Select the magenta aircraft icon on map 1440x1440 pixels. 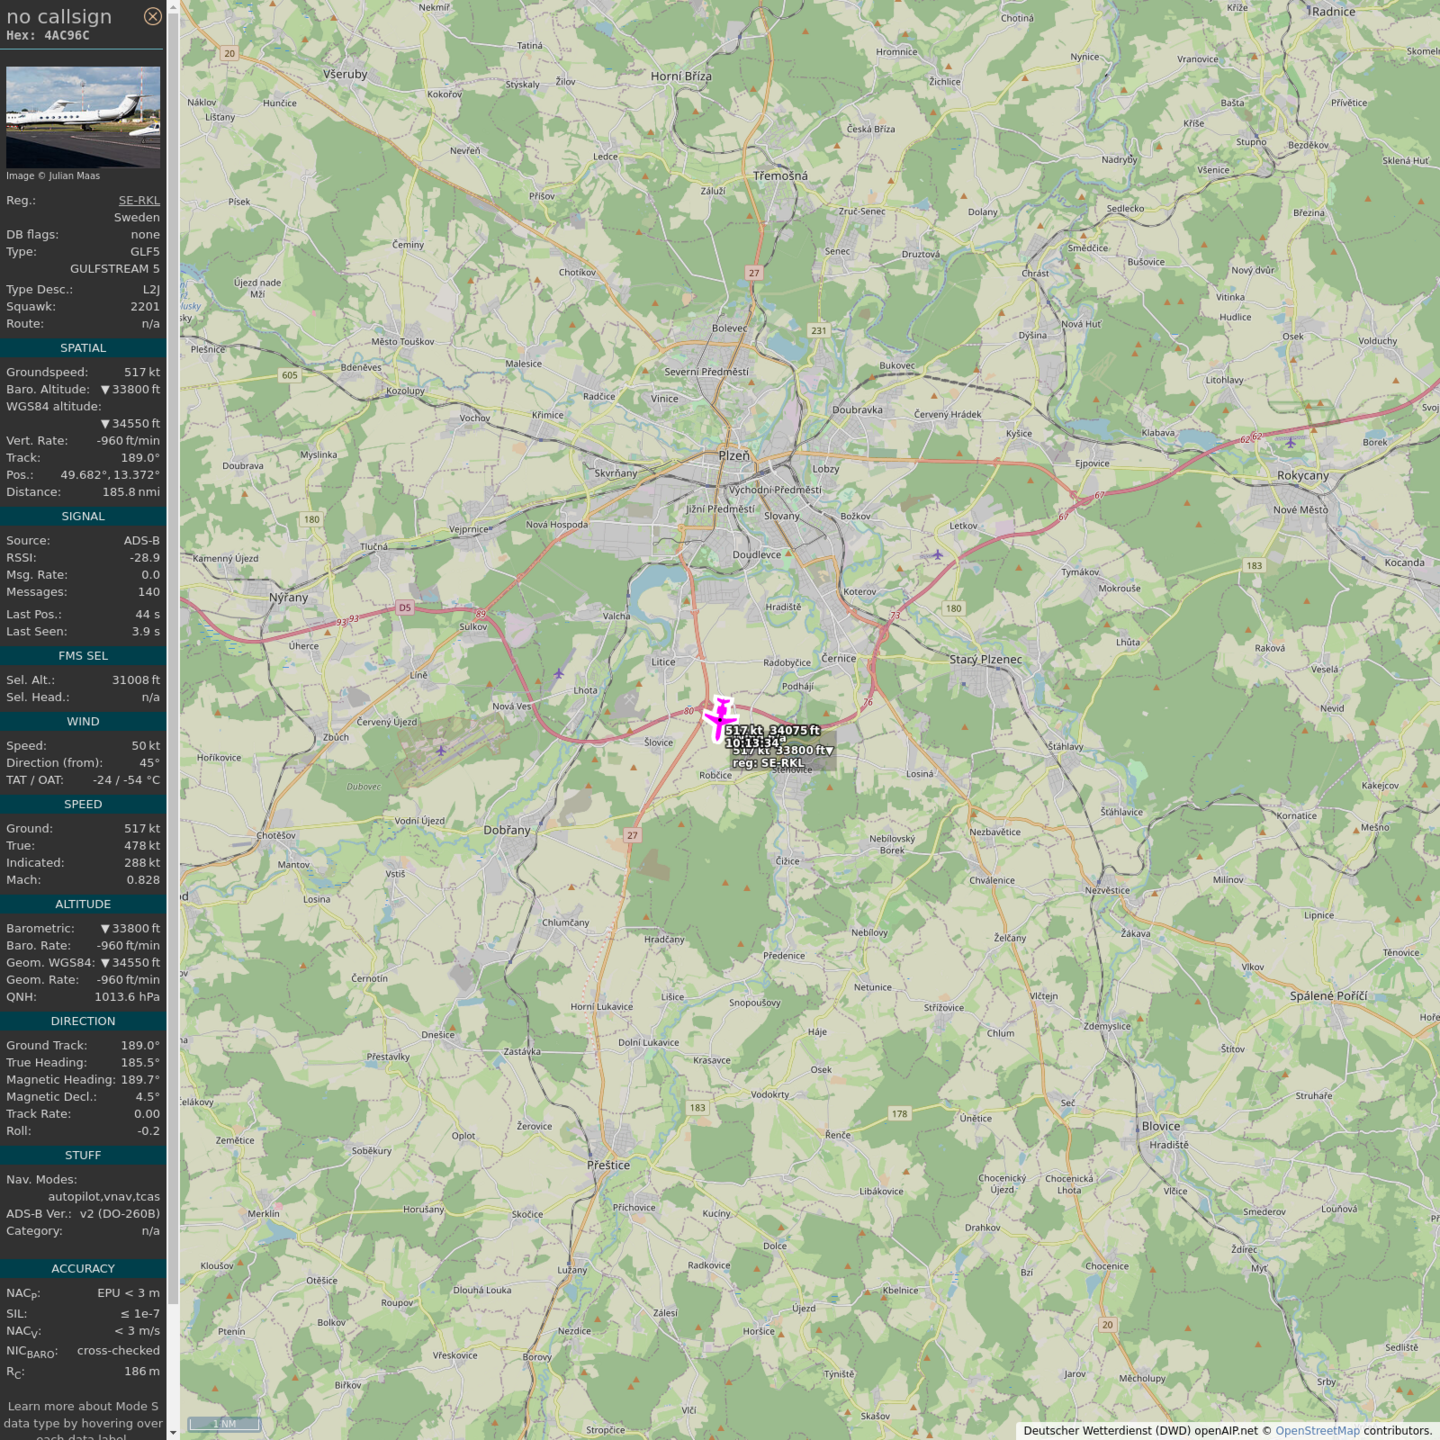(720, 718)
